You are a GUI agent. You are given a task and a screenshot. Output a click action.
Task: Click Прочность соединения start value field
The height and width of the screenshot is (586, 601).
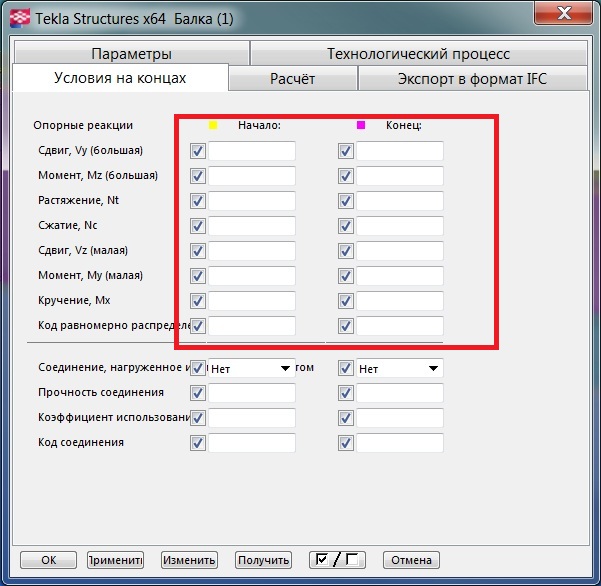[x=252, y=393]
